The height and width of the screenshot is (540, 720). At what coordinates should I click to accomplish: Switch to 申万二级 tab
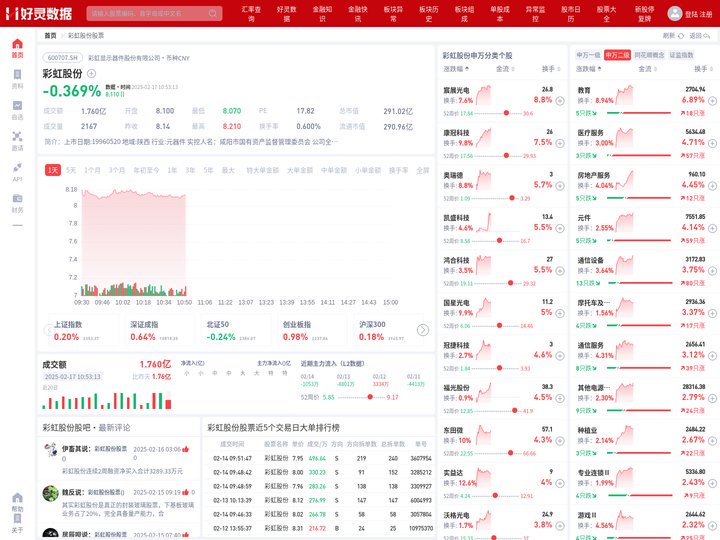(617, 55)
